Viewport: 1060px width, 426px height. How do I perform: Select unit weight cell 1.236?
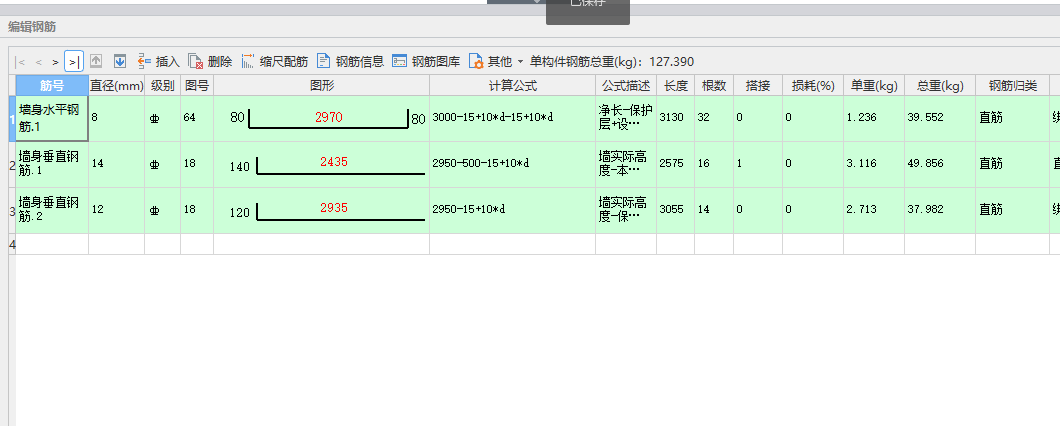[x=874, y=118]
